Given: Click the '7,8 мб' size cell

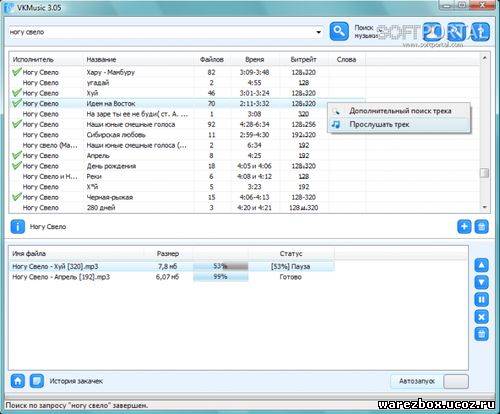Looking at the screenshot, I should (168, 266).
